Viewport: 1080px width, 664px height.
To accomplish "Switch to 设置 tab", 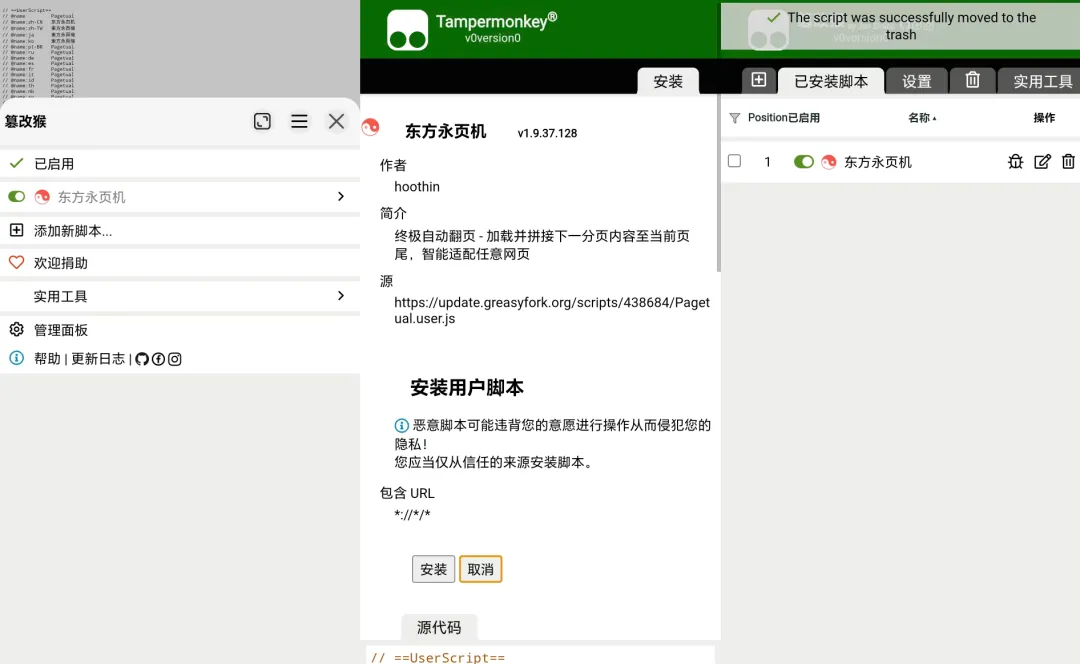I will click(x=917, y=81).
